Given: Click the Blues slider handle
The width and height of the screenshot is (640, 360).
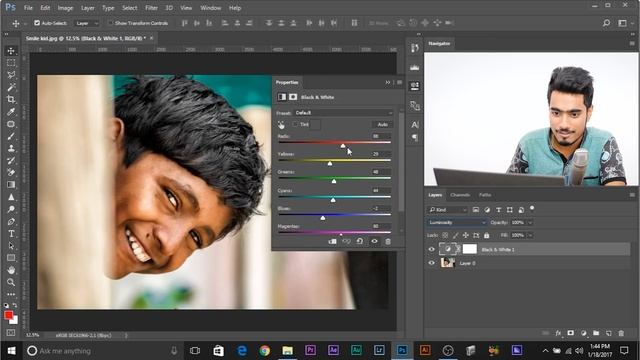Looking at the screenshot, I should (x=323, y=218).
